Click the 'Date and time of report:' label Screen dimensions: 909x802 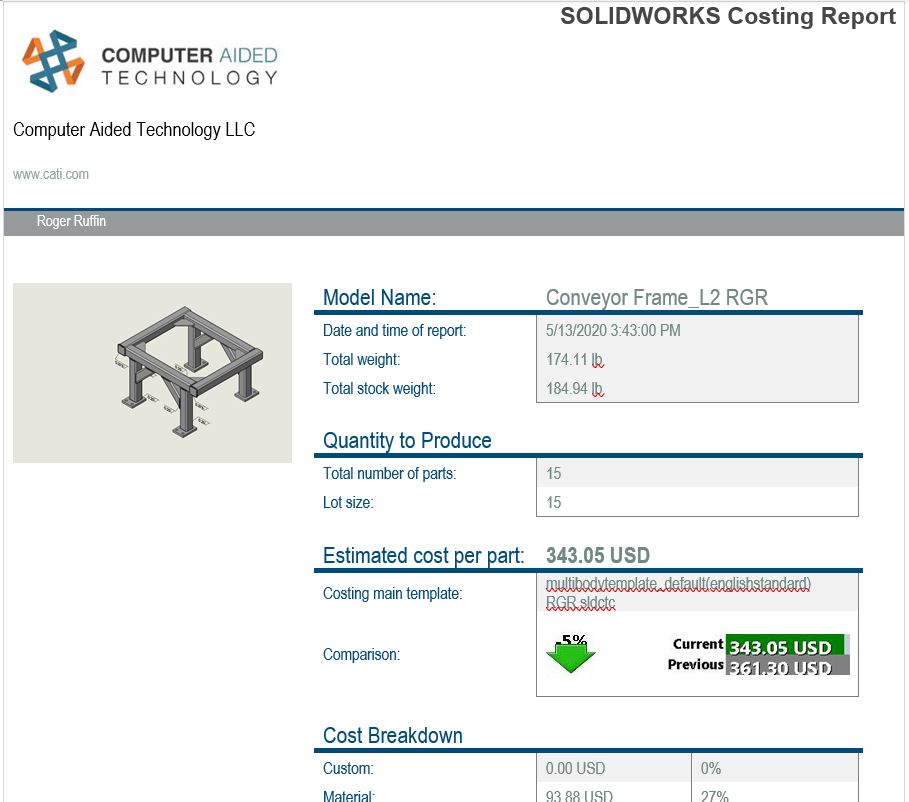tap(394, 331)
